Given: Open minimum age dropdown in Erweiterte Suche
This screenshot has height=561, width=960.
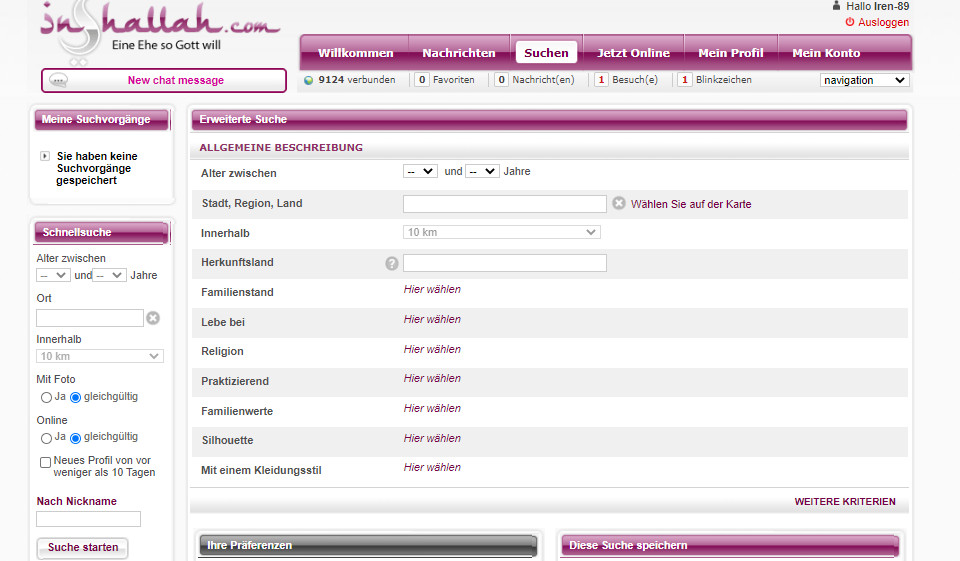Looking at the screenshot, I should pos(420,172).
